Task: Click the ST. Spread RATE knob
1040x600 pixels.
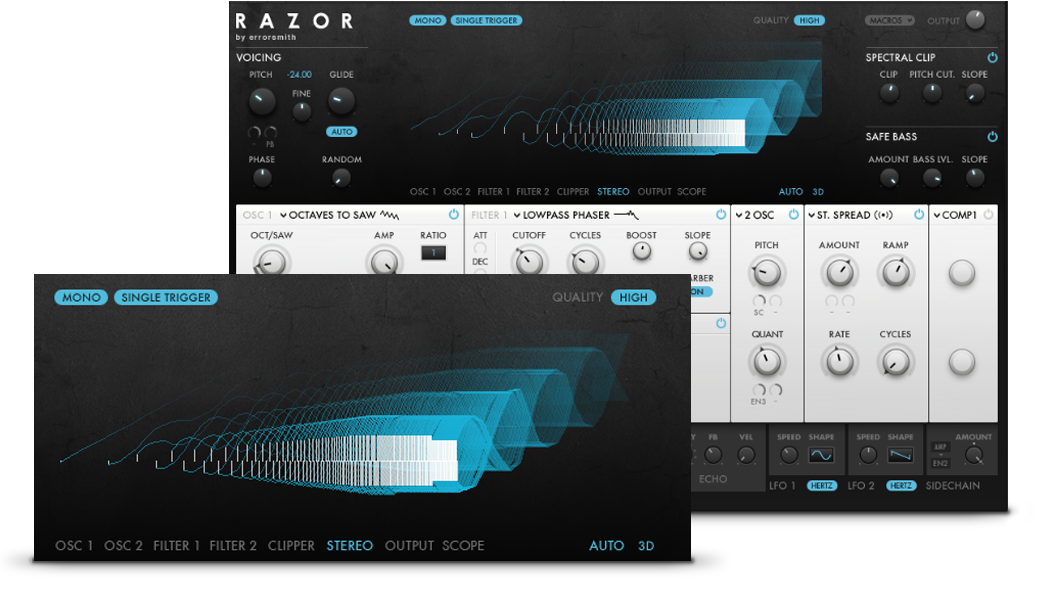Action: 839,362
